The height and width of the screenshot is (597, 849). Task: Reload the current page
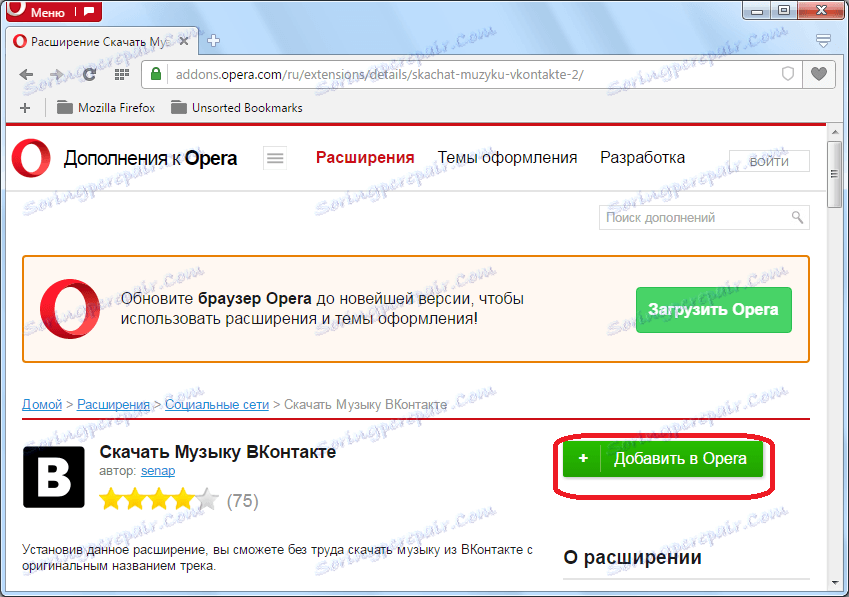(x=88, y=74)
